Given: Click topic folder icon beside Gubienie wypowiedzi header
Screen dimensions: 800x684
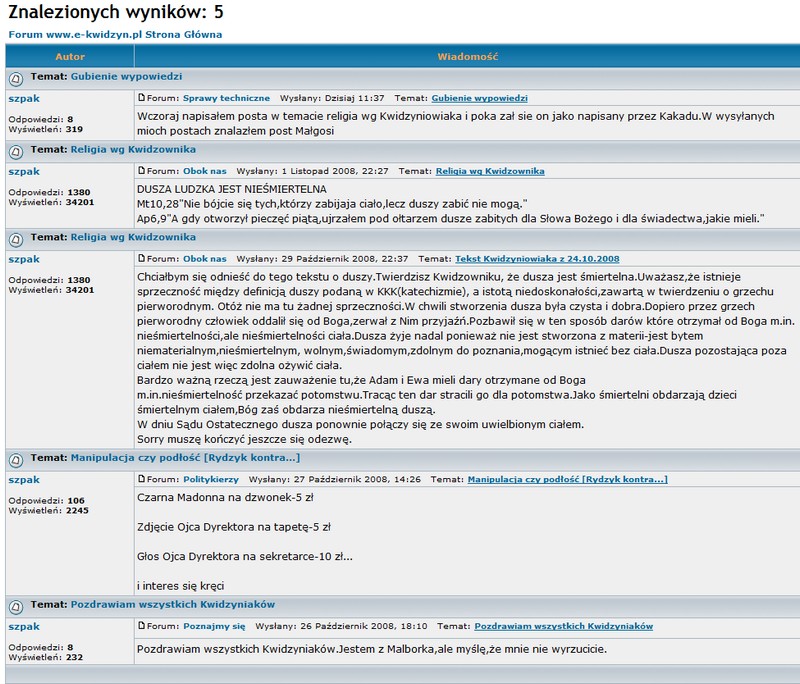Looking at the screenshot, I should pyautogui.click(x=16, y=77).
